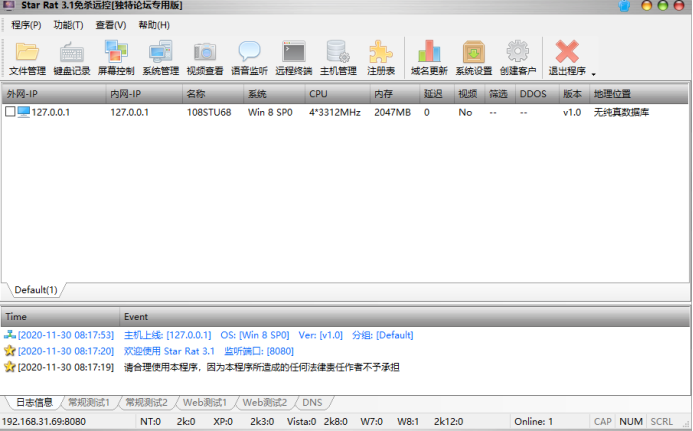
Task: Switch to the Web测试1 tab
Action: tap(205, 402)
